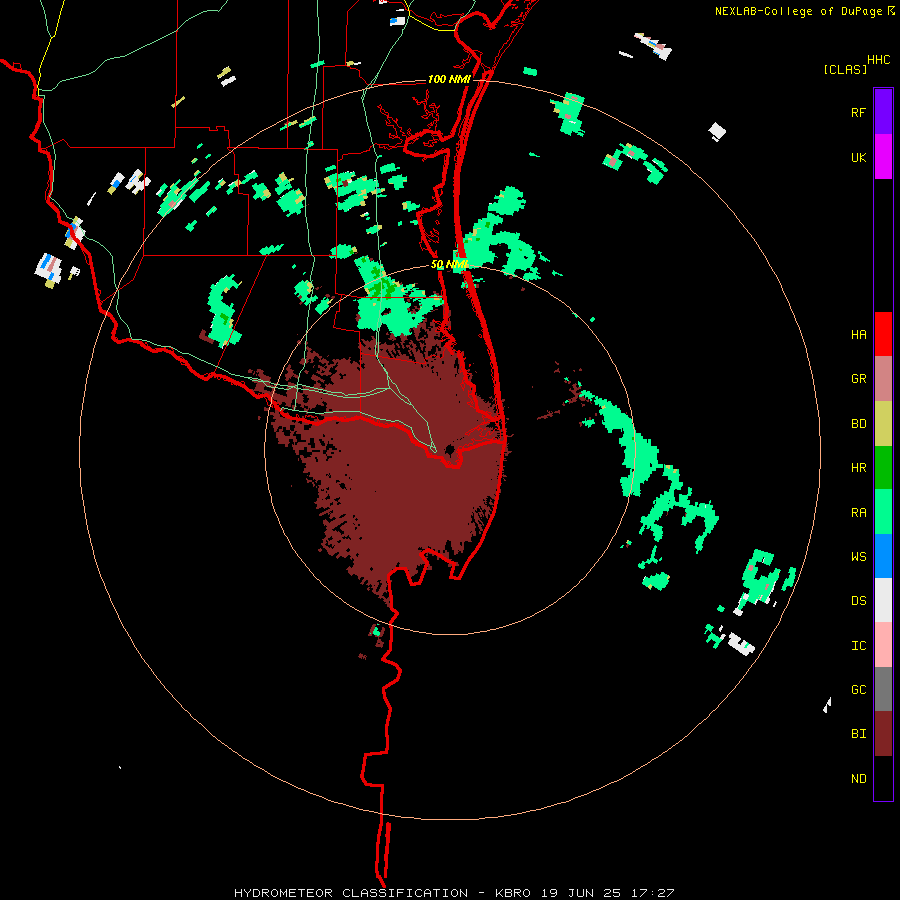This screenshot has width=900, height=900.
Task: Click the UK legend label
Action: click(x=858, y=157)
